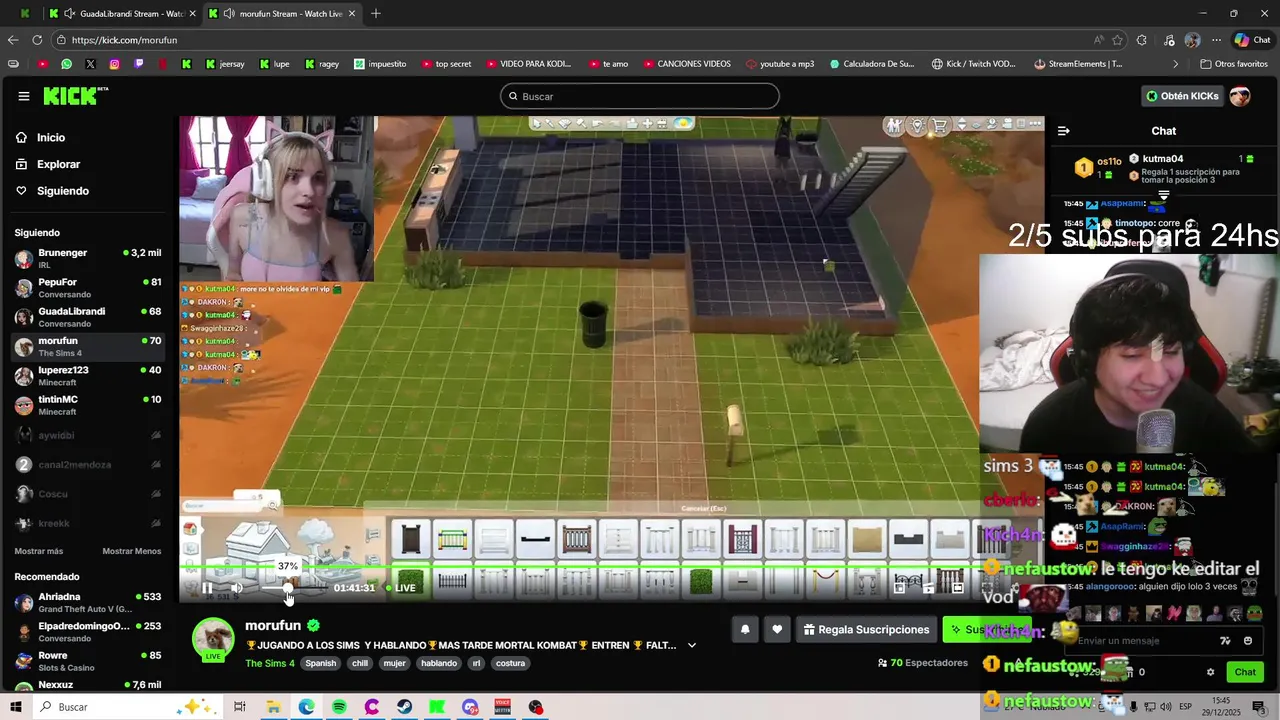Open recommended channel ElpadredomingoO

(88, 632)
